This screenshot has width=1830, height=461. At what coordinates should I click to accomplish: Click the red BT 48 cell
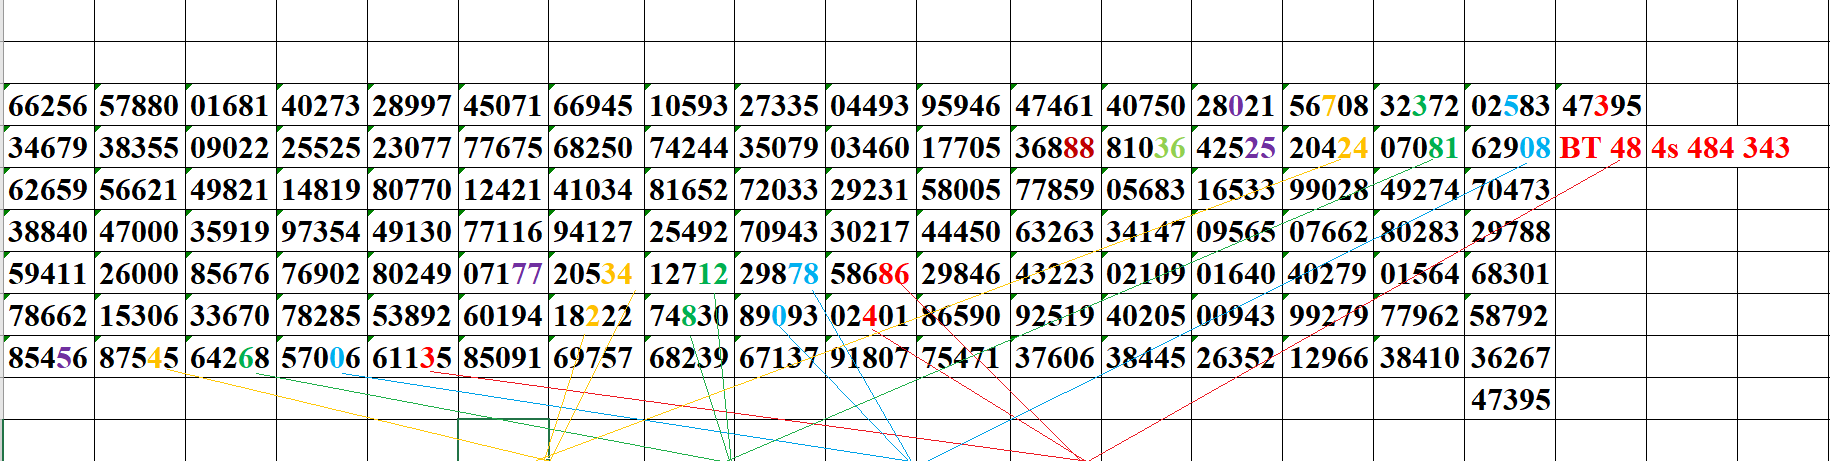1600,148
